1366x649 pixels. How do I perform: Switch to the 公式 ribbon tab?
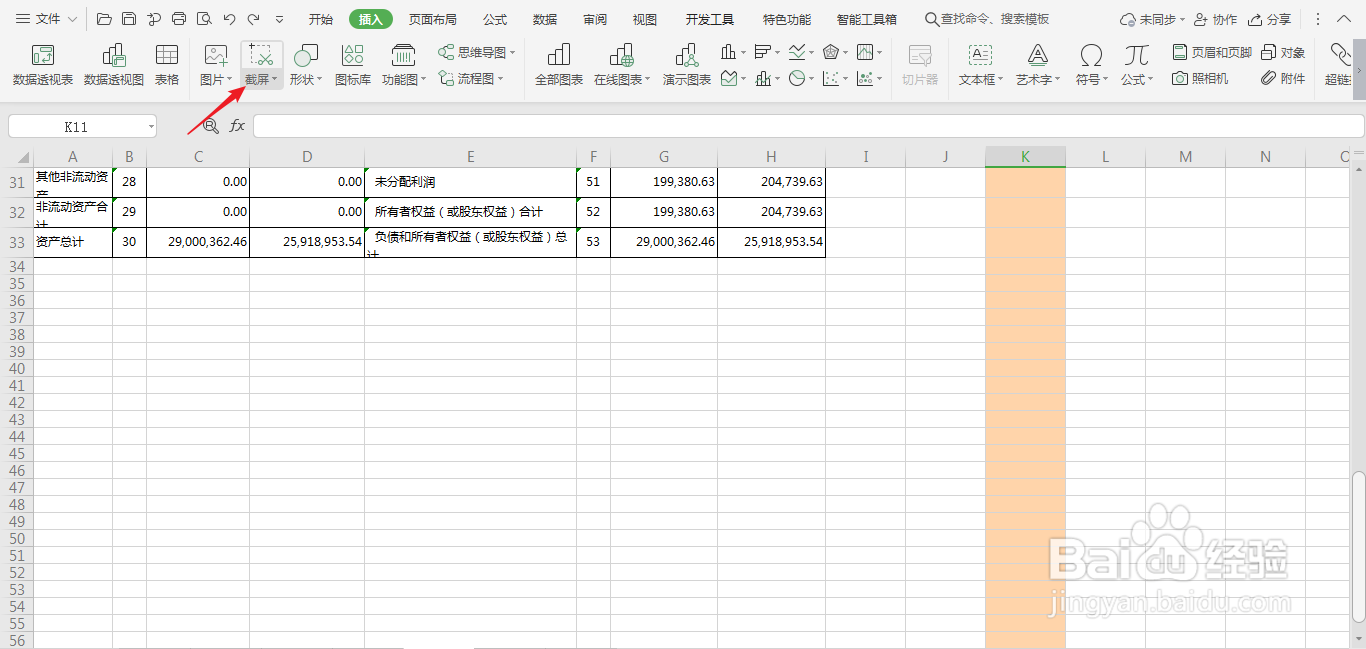495,19
